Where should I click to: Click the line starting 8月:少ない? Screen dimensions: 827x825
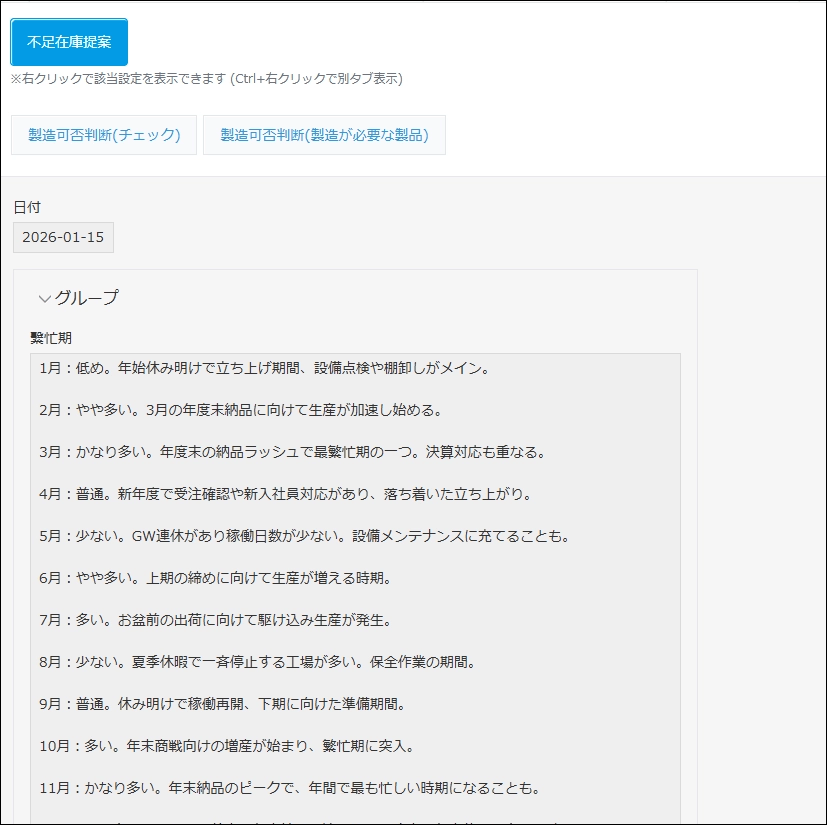pyautogui.click(x=257, y=662)
